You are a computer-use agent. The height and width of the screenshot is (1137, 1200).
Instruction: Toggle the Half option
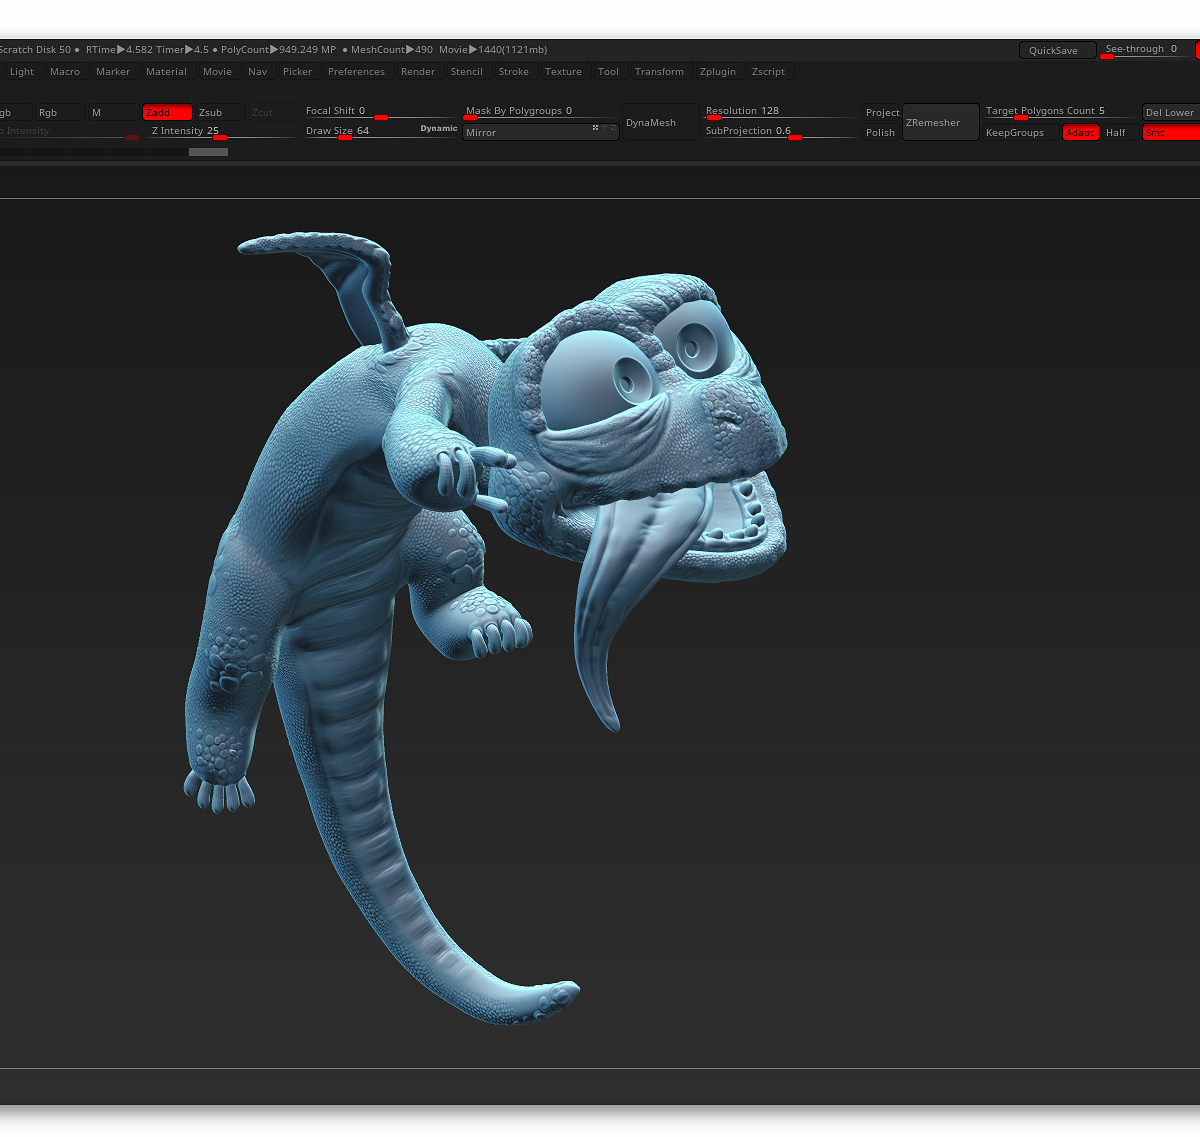tap(1120, 133)
